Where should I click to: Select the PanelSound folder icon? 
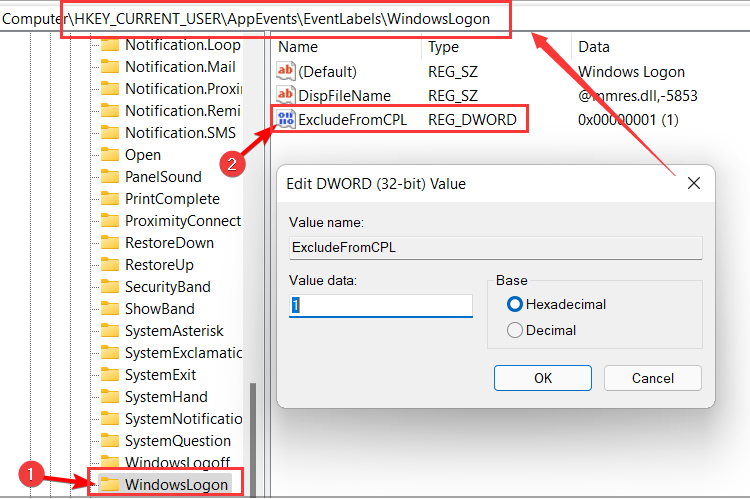pos(110,177)
